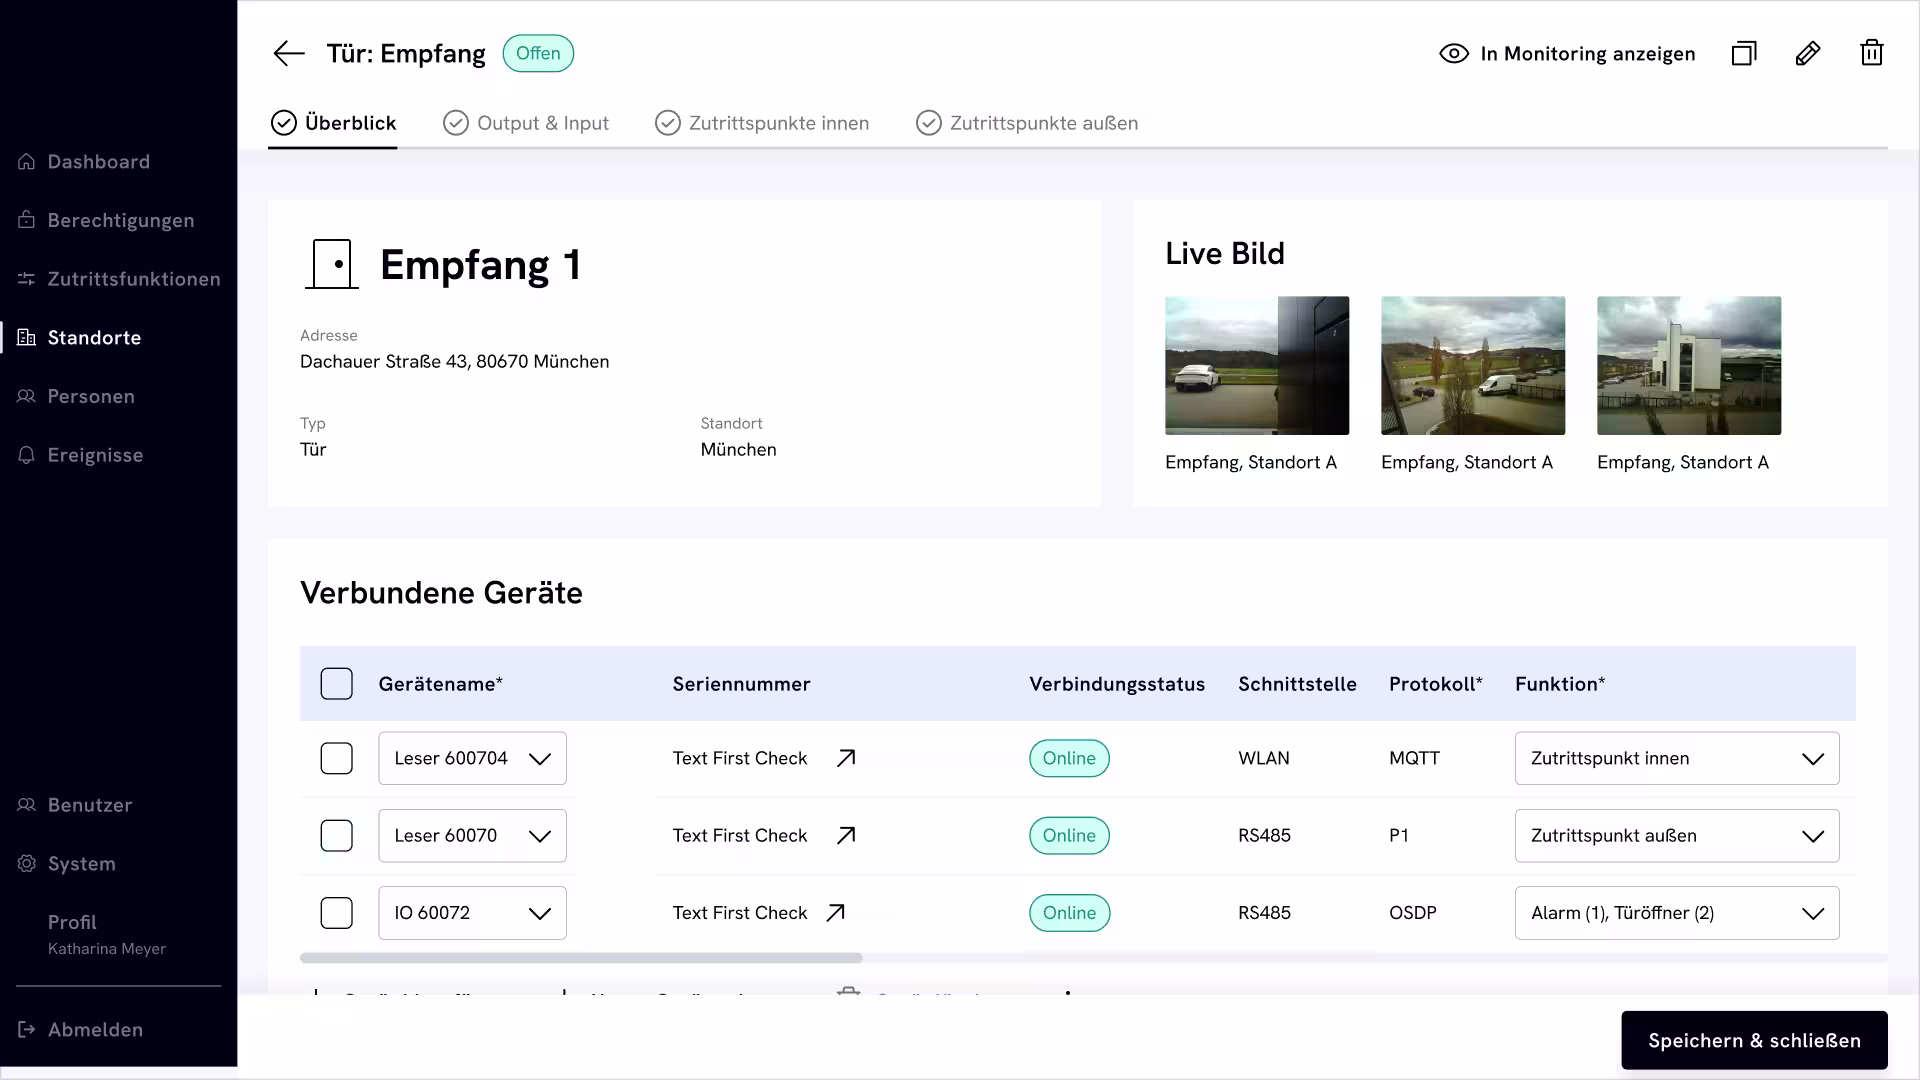1920x1080 pixels.
Task: Click the eye icon for monitoring view
Action: 1454,53
